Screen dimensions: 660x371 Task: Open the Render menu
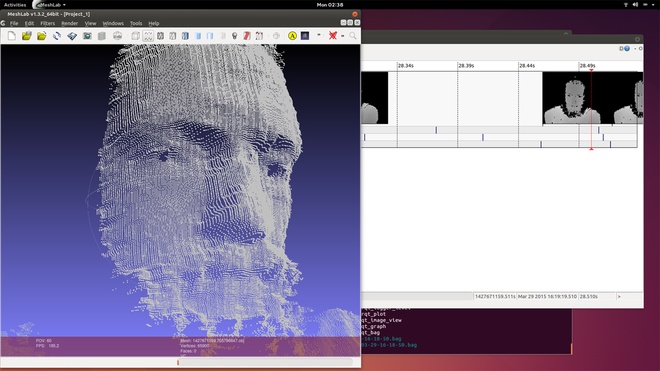point(69,23)
